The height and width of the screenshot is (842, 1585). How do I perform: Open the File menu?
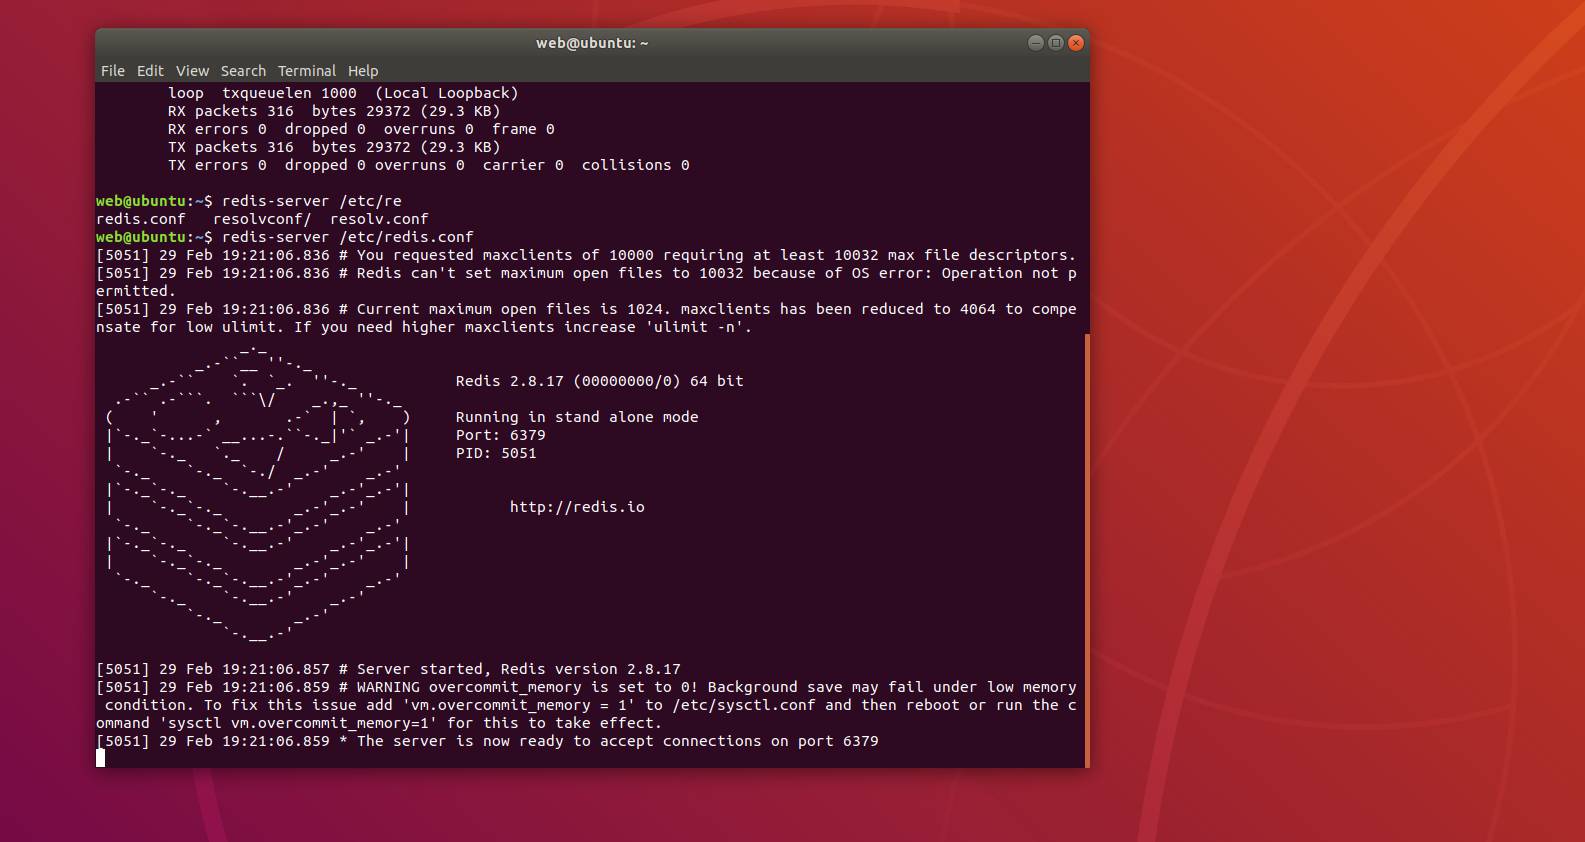tap(113, 71)
